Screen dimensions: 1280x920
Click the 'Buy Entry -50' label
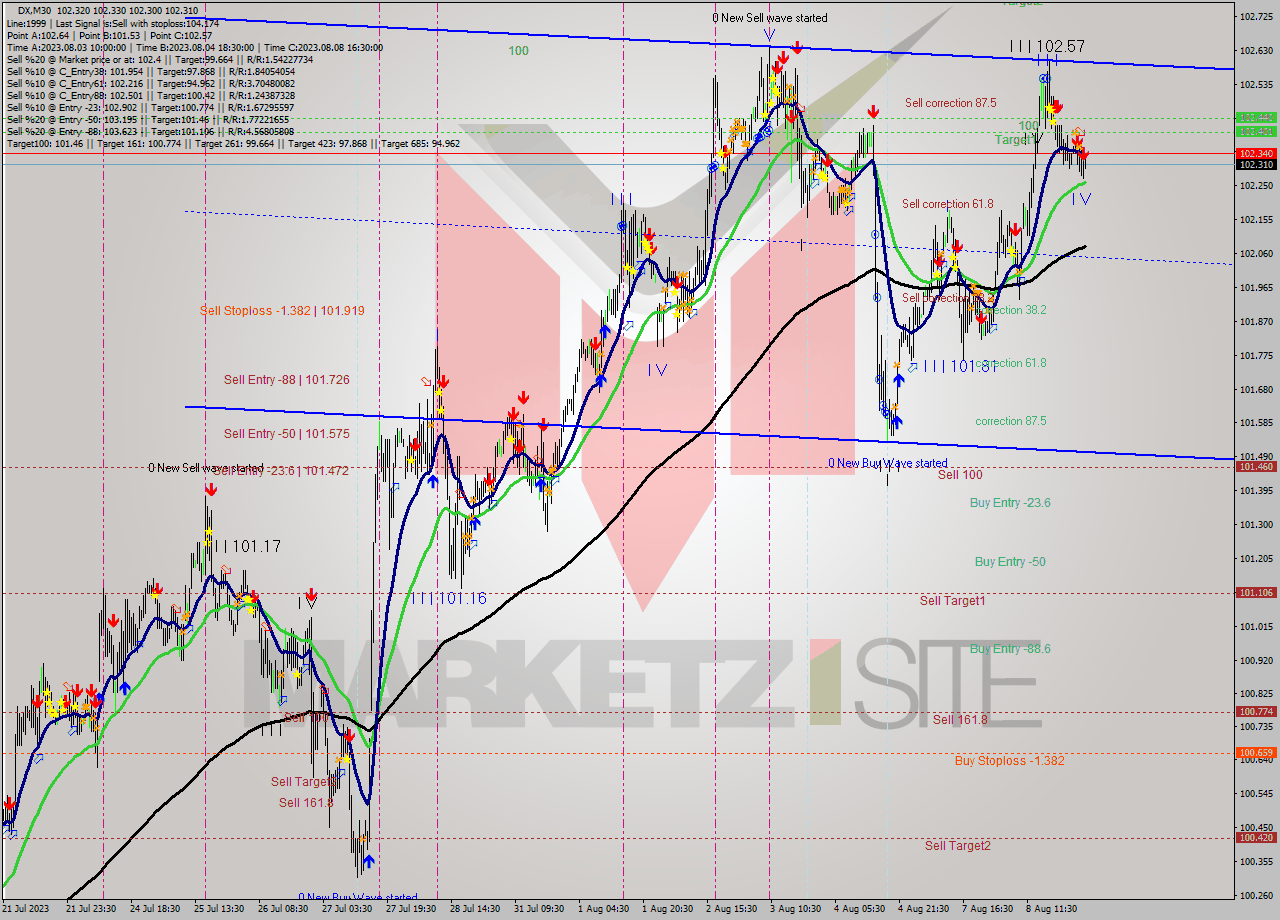click(1010, 562)
